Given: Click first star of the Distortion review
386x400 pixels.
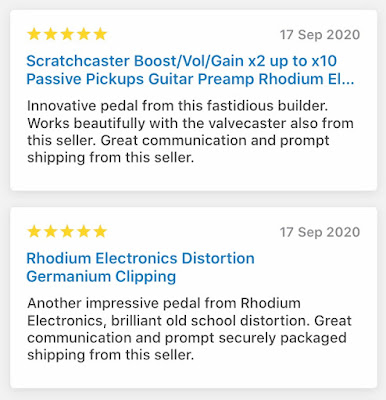Looking at the screenshot, I should 34,231.
